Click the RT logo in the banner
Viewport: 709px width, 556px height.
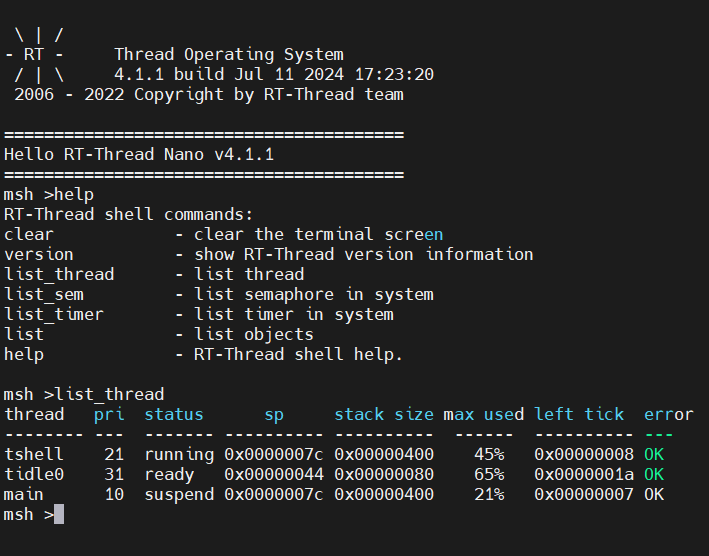34,54
